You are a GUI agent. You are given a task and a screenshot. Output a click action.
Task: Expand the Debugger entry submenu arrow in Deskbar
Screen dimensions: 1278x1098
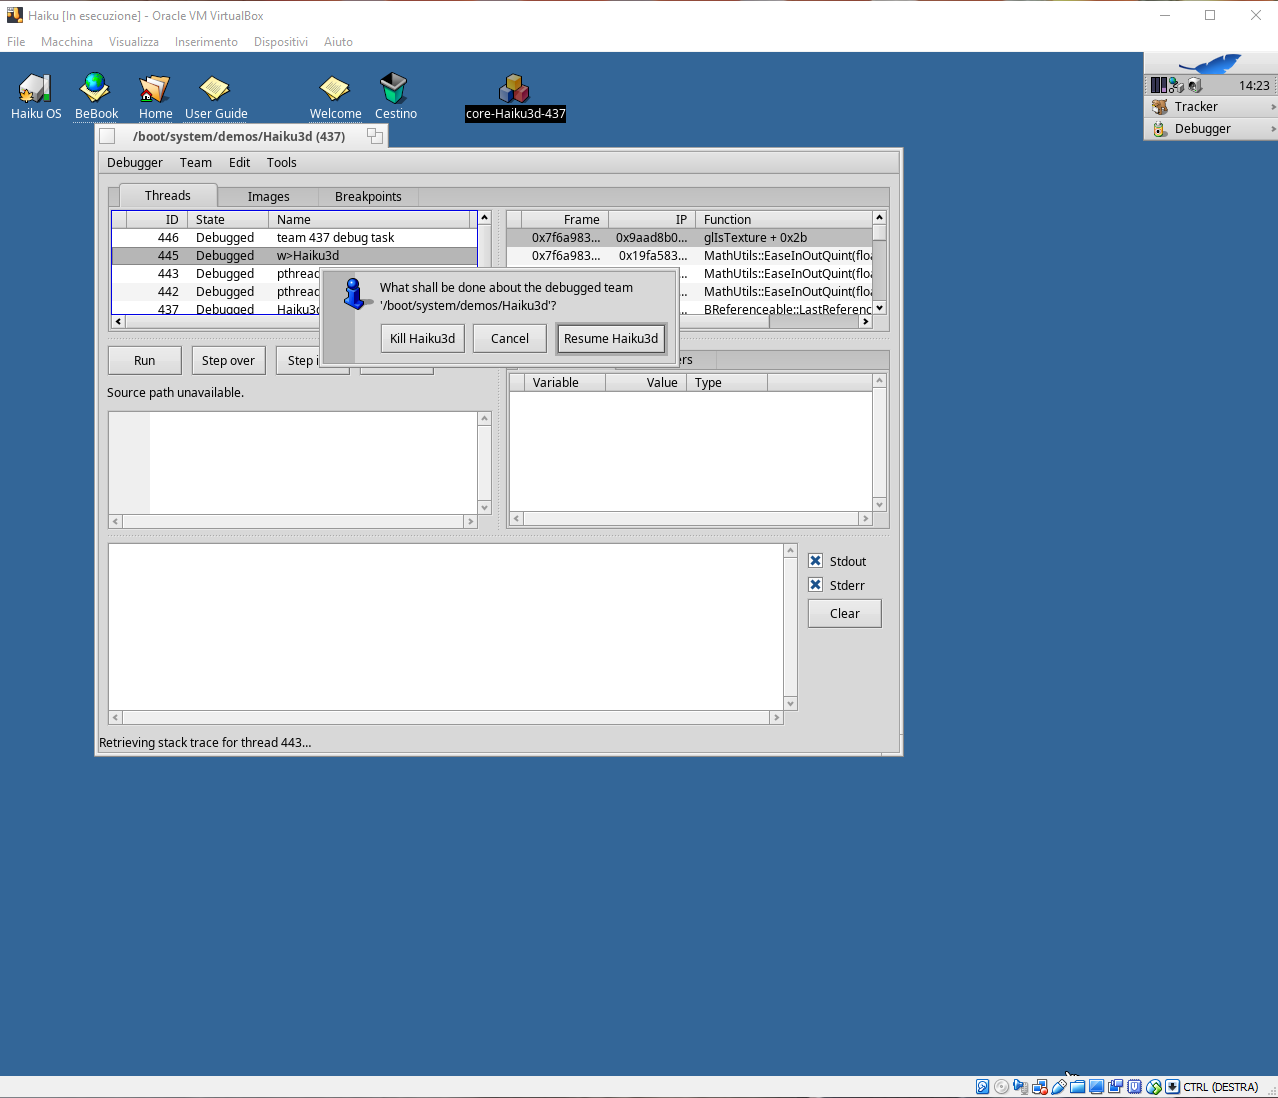[x=1273, y=129]
